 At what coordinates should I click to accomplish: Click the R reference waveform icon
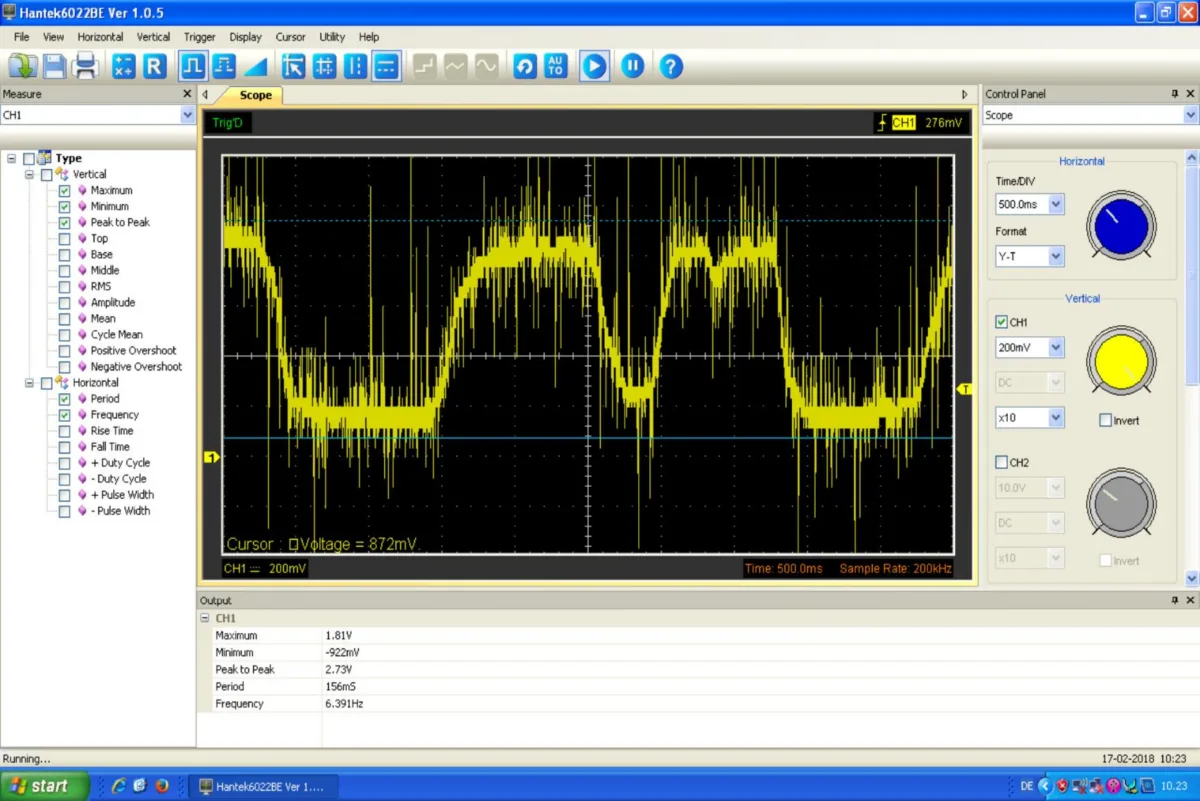154,66
